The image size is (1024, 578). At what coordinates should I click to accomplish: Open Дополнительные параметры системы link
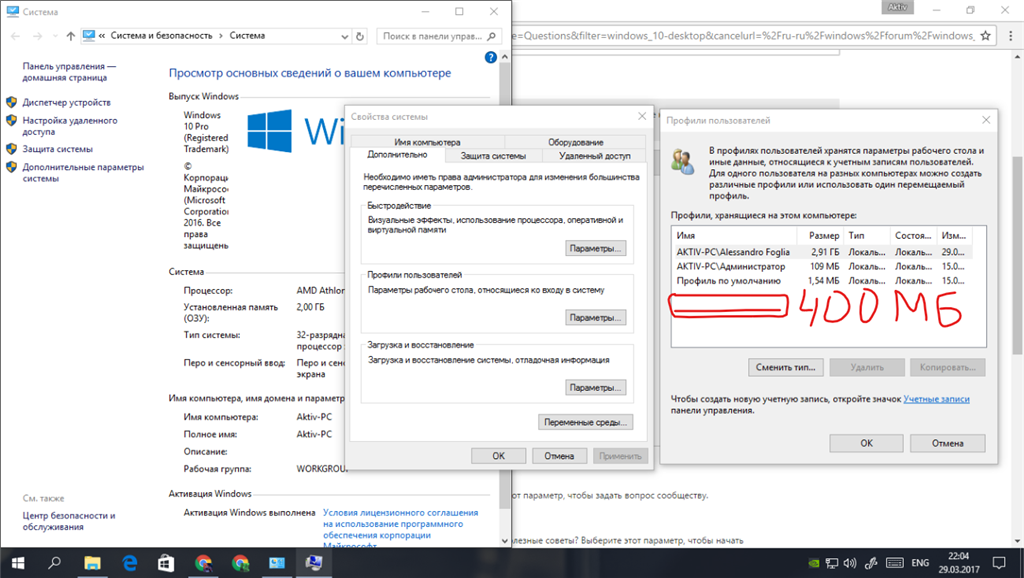click(83, 172)
